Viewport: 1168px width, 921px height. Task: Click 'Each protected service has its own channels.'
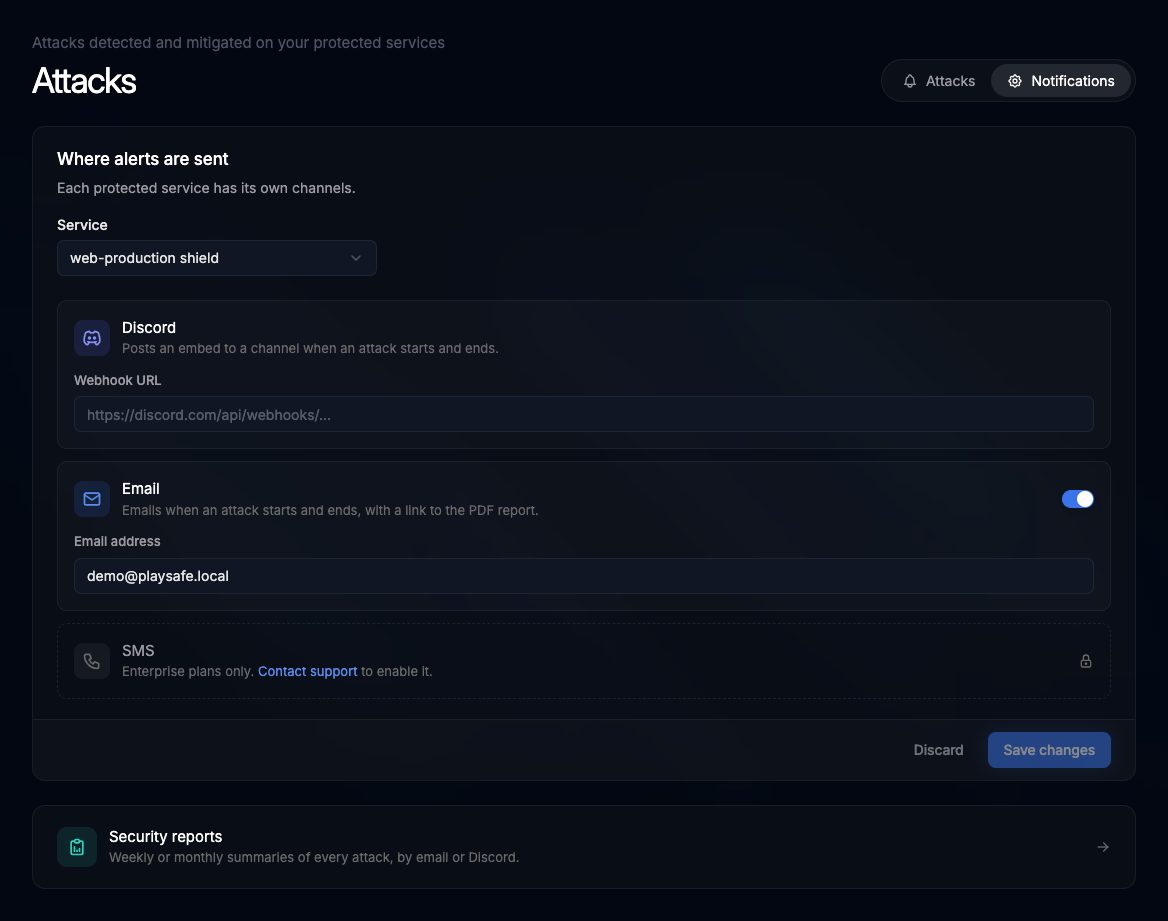pyautogui.click(x=206, y=189)
